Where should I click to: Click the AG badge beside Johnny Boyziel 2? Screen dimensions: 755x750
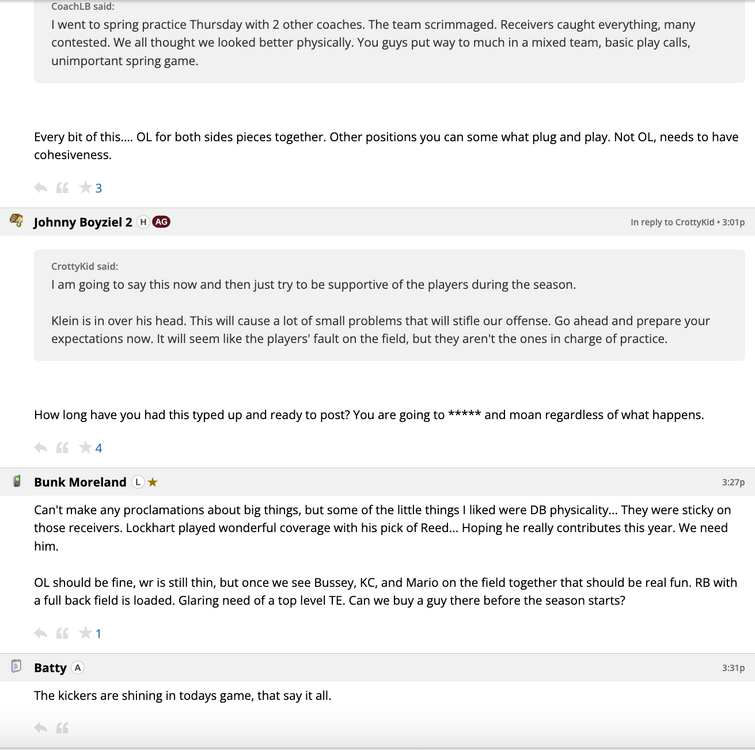coord(161,222)
